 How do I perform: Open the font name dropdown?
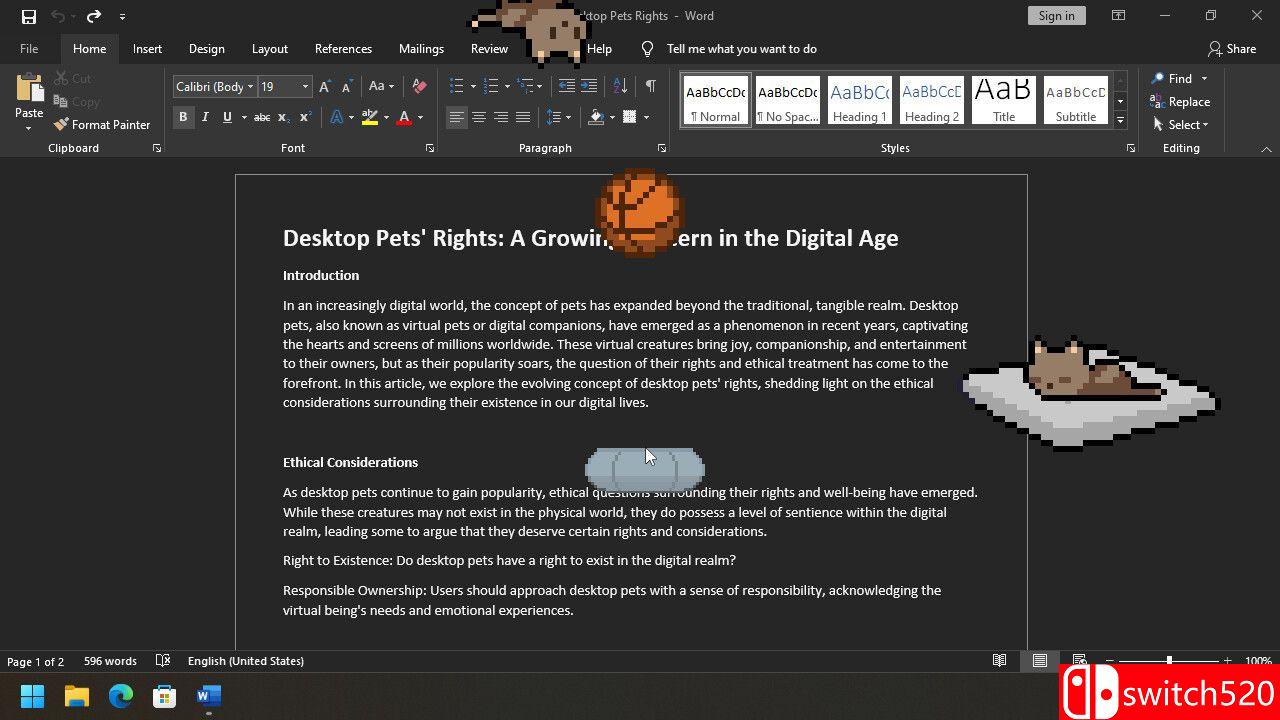[x=251, y=87]
